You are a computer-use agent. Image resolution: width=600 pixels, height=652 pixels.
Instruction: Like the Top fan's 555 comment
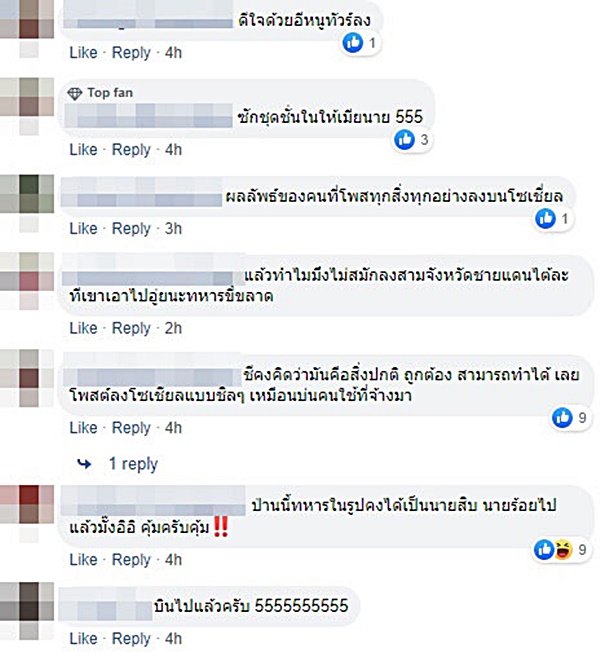[x=83, y=150]
